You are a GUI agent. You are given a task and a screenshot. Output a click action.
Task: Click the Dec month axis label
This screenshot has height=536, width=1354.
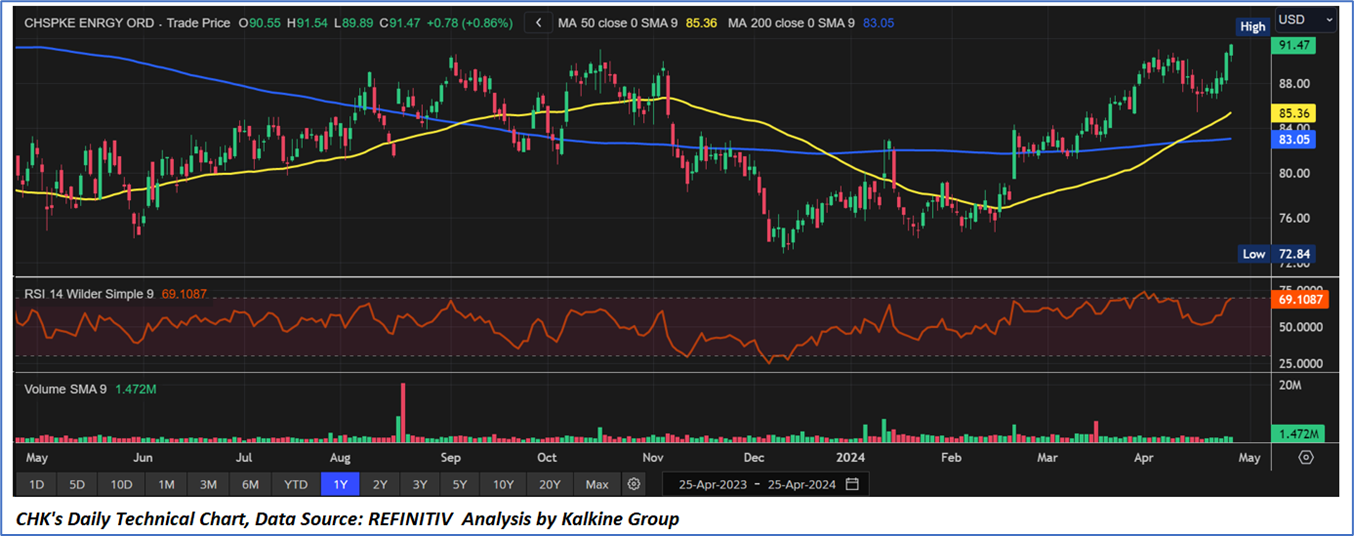pyautogui.click(x=754, y=457)
